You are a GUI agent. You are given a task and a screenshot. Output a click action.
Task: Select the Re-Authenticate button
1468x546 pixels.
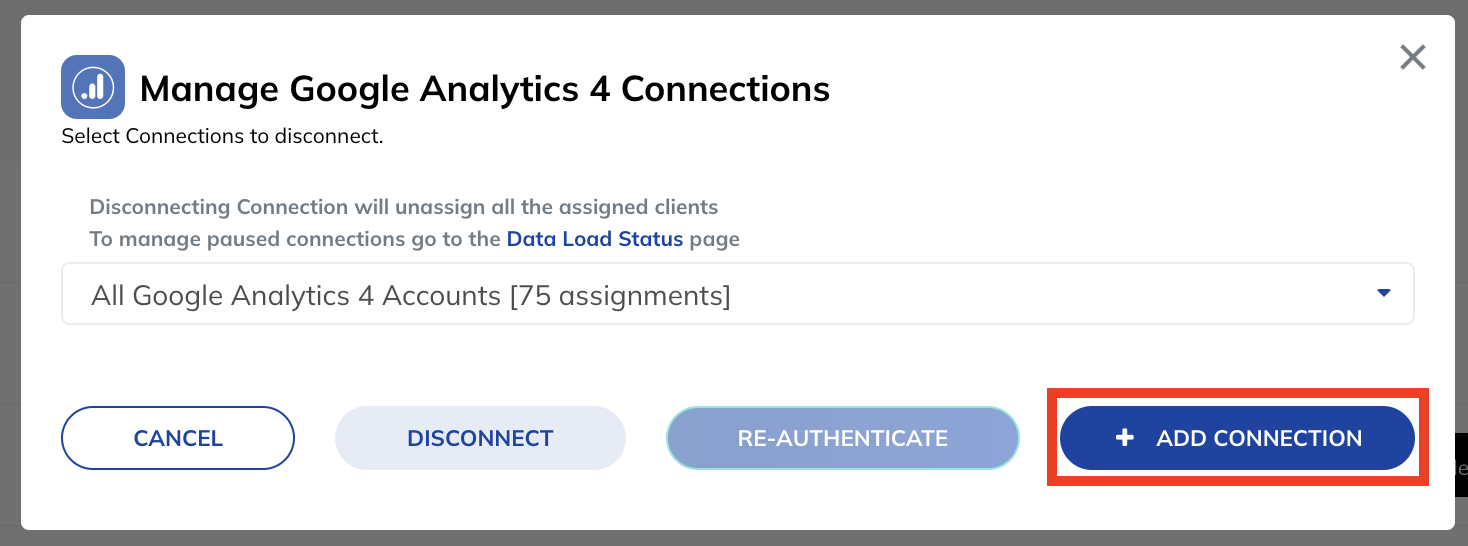click(x=842, y=438)
